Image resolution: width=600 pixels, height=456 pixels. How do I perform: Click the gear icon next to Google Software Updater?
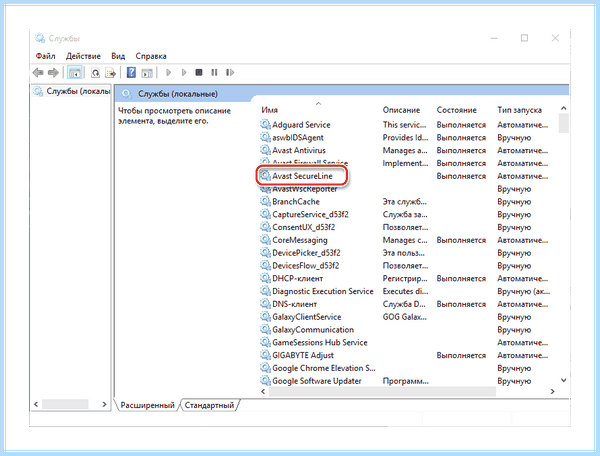tap(265, 381)
